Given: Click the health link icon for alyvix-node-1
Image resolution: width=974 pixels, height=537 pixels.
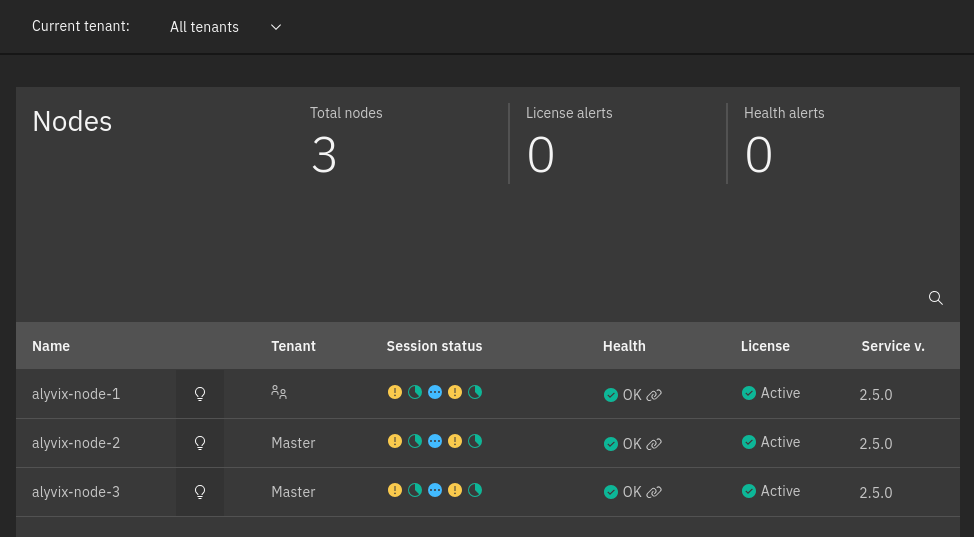Looking at the screenshot, I should click(654, 395).
